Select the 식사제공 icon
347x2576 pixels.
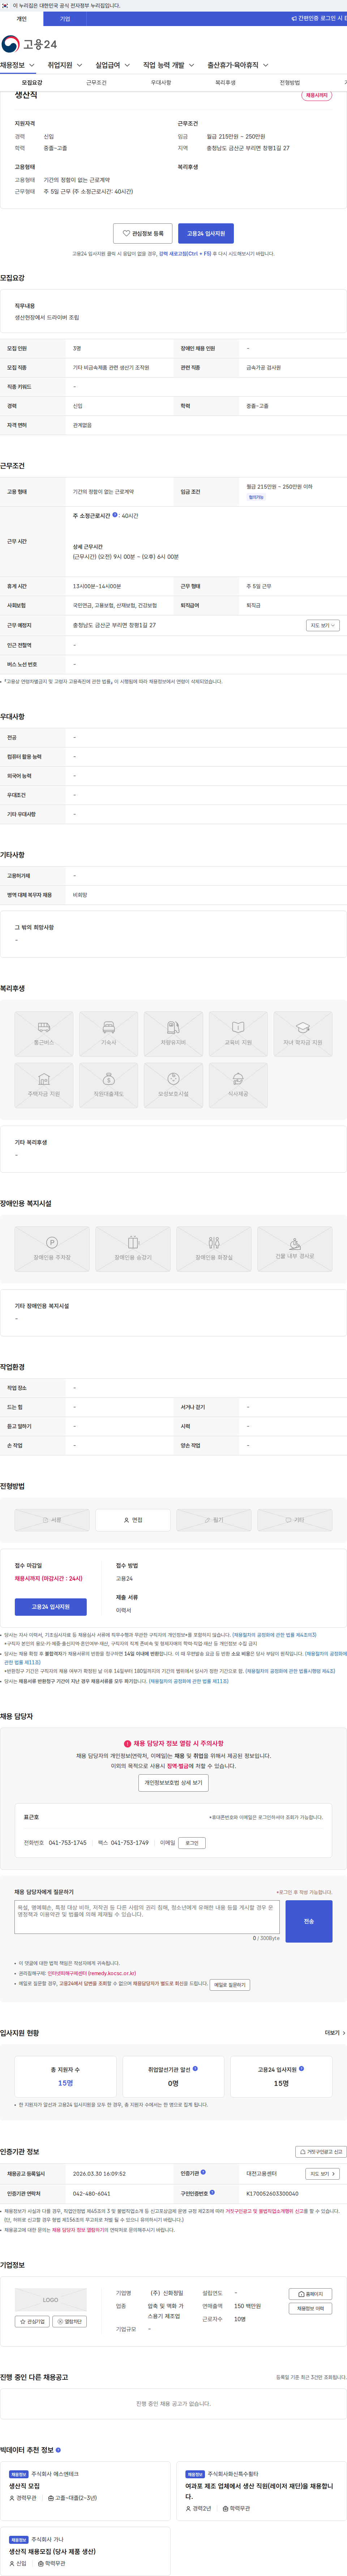pyautogui.click(x=238, y=1085)
